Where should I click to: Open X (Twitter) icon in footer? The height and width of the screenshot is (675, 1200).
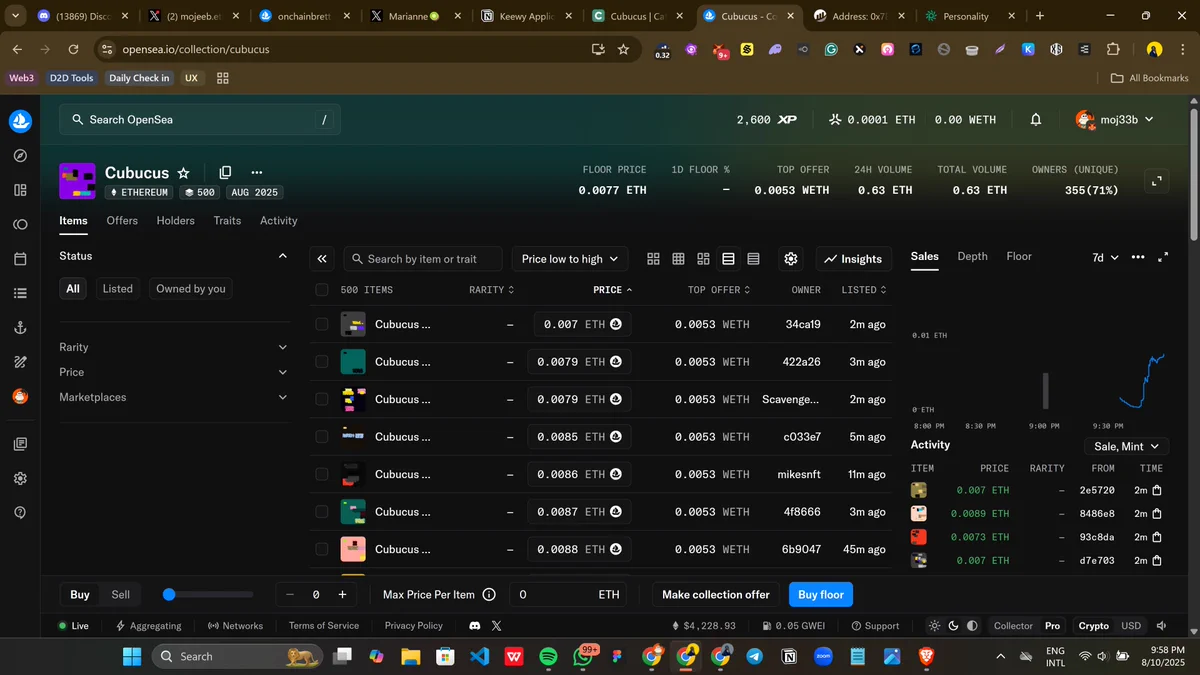(x=497, y=625)
